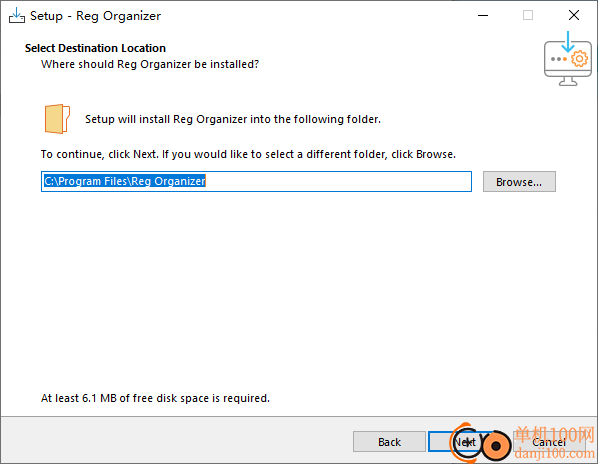Click the highlighted C:\Program Files\Reg Organizer text
598x464 pixels.
click(125, 181)
